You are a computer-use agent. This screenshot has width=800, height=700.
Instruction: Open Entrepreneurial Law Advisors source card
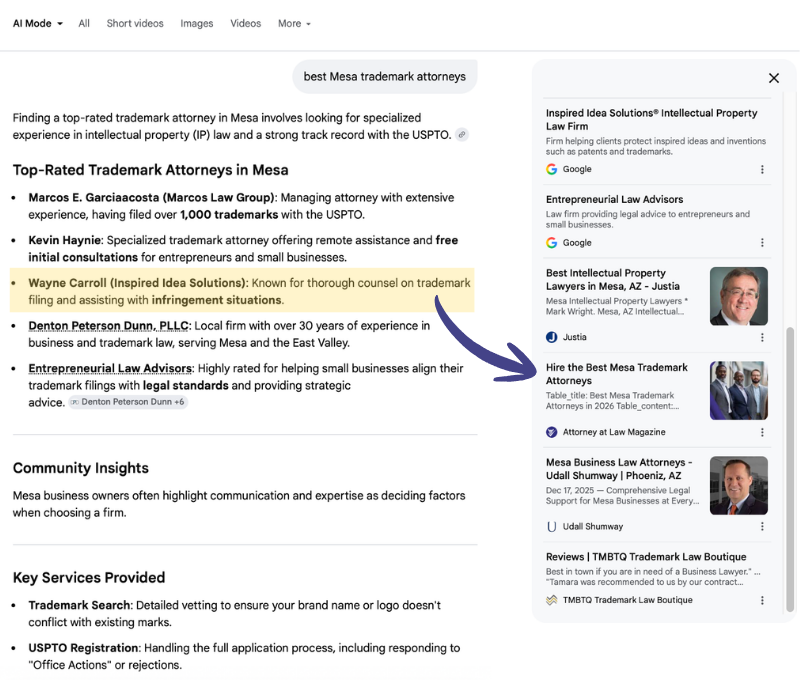614,199
